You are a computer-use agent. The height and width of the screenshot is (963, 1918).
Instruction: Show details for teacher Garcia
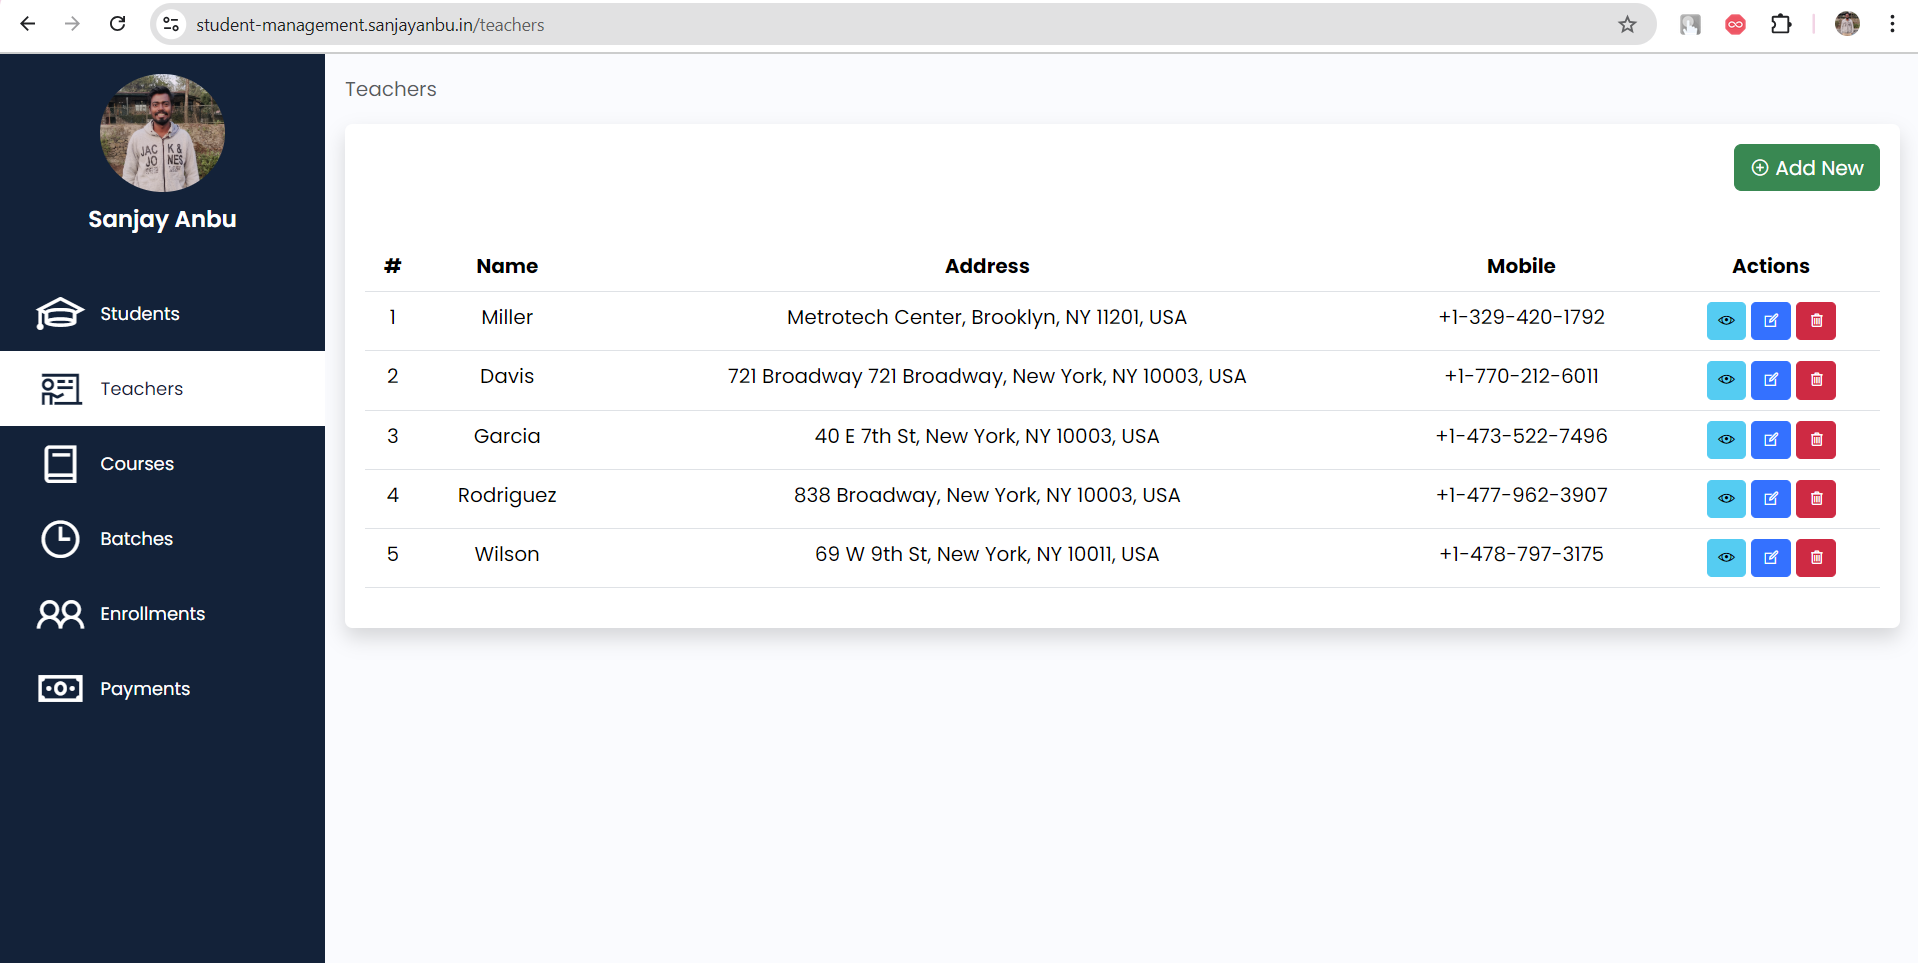coord(1725,440)
